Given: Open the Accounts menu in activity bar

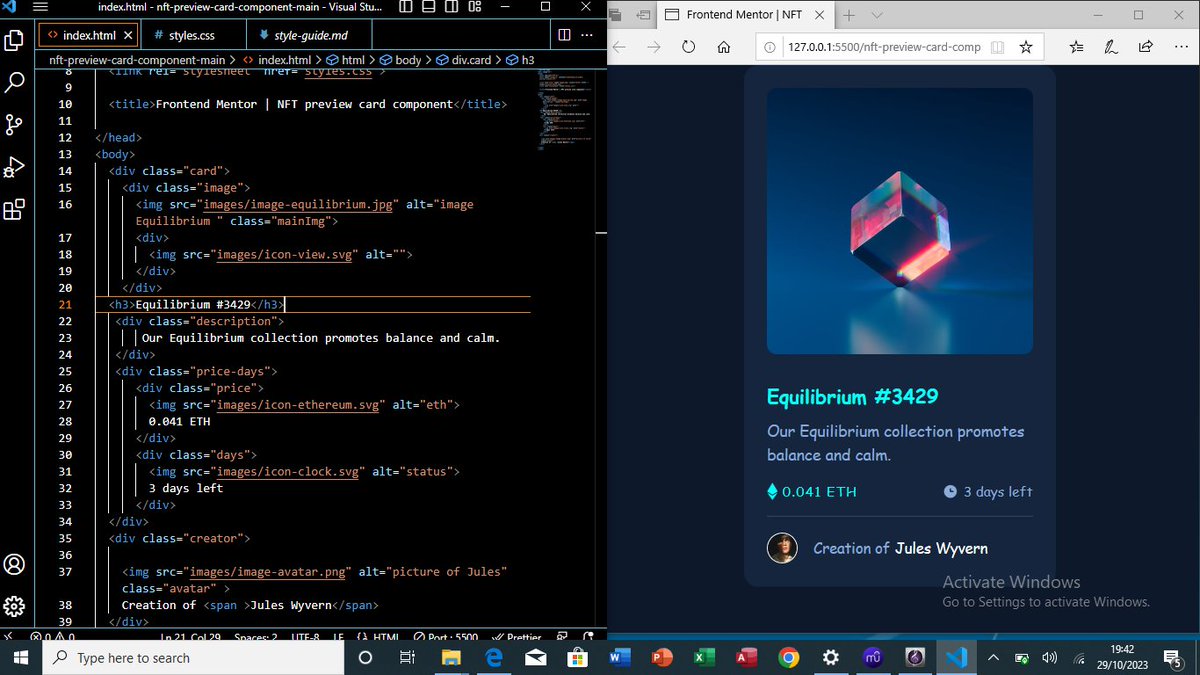Looking at the screenshot, I should pyautogui.click(x=14, y=564).
